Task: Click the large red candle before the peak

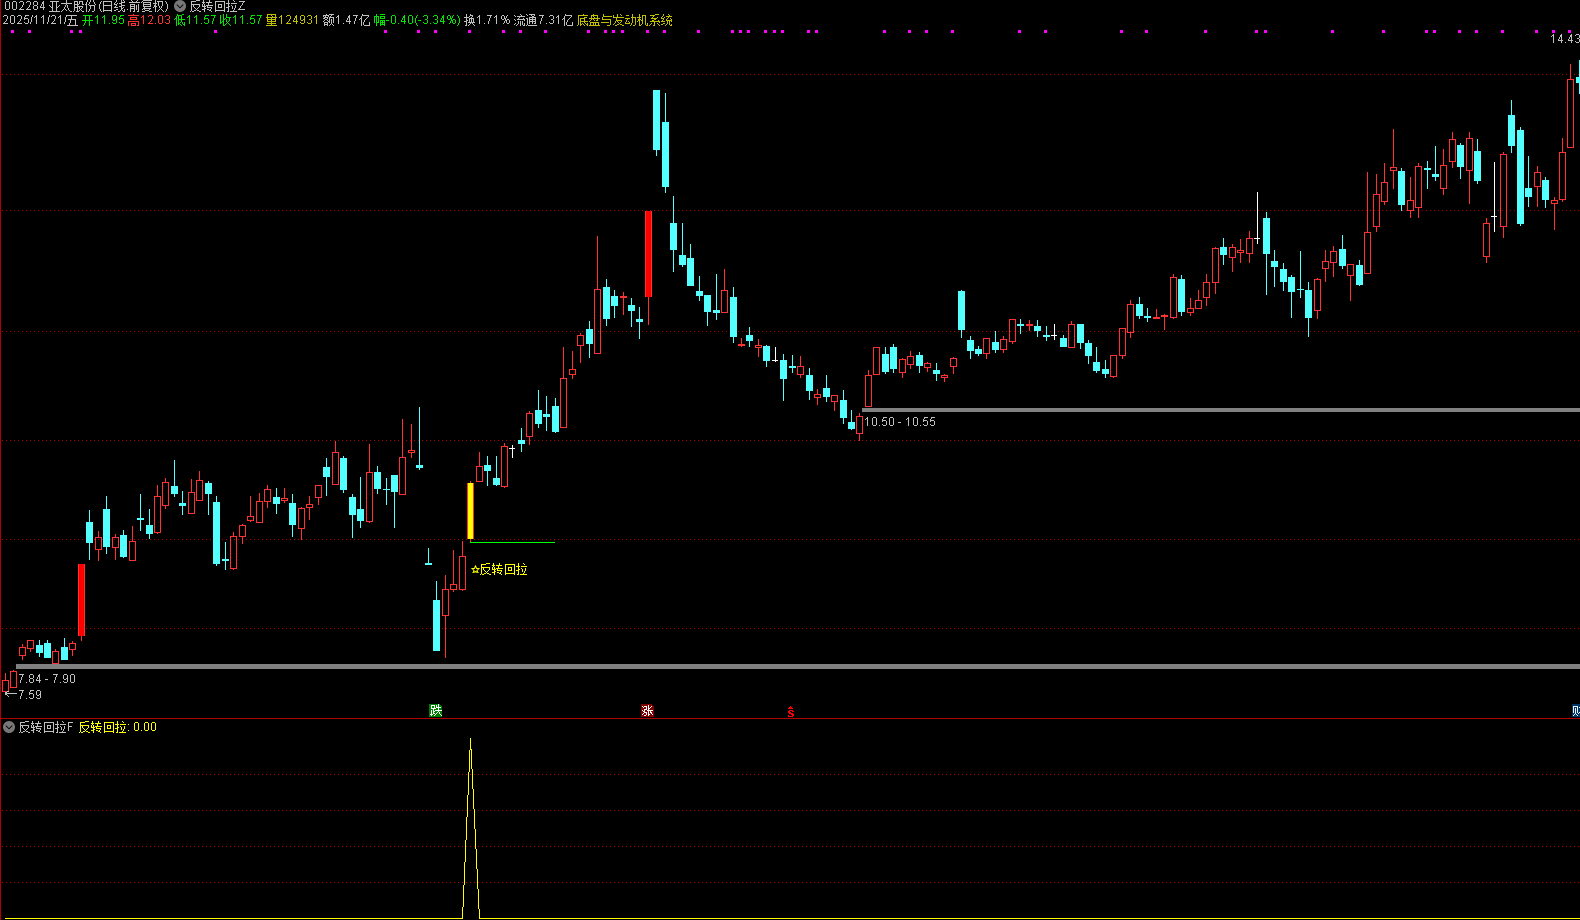Action: [x=648, y=254]
